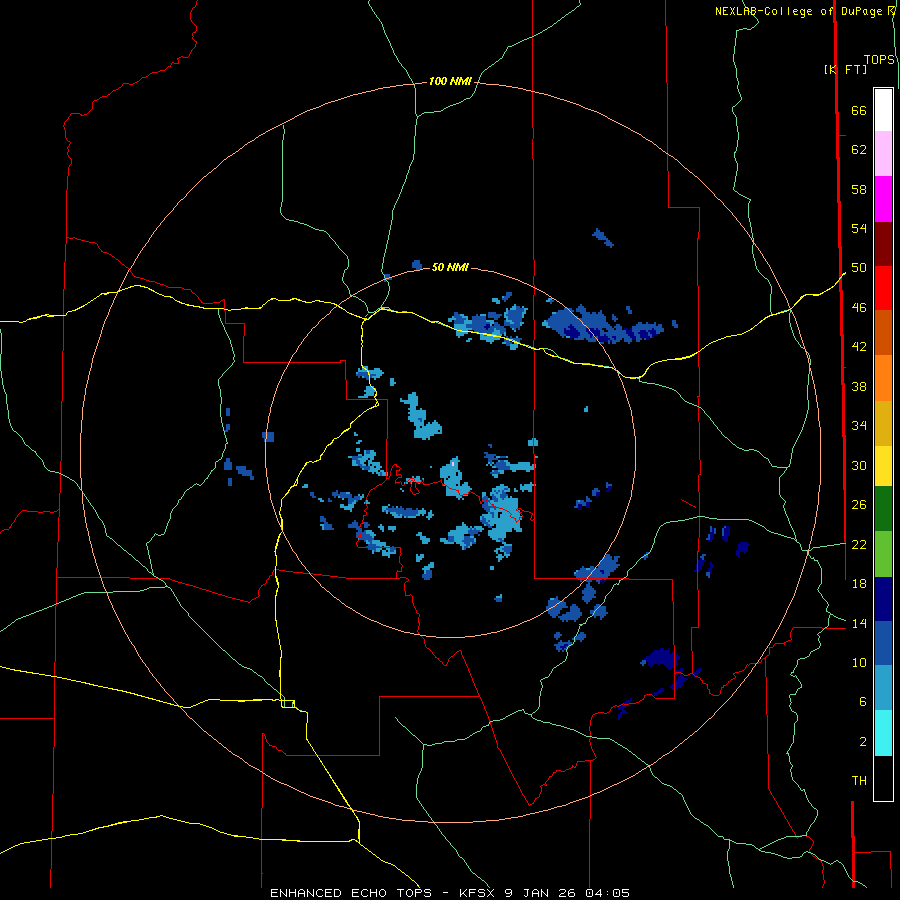Screen dimensions: 900x900
Task: Click the TH label on the legend scale
Action: coord(859,780)
